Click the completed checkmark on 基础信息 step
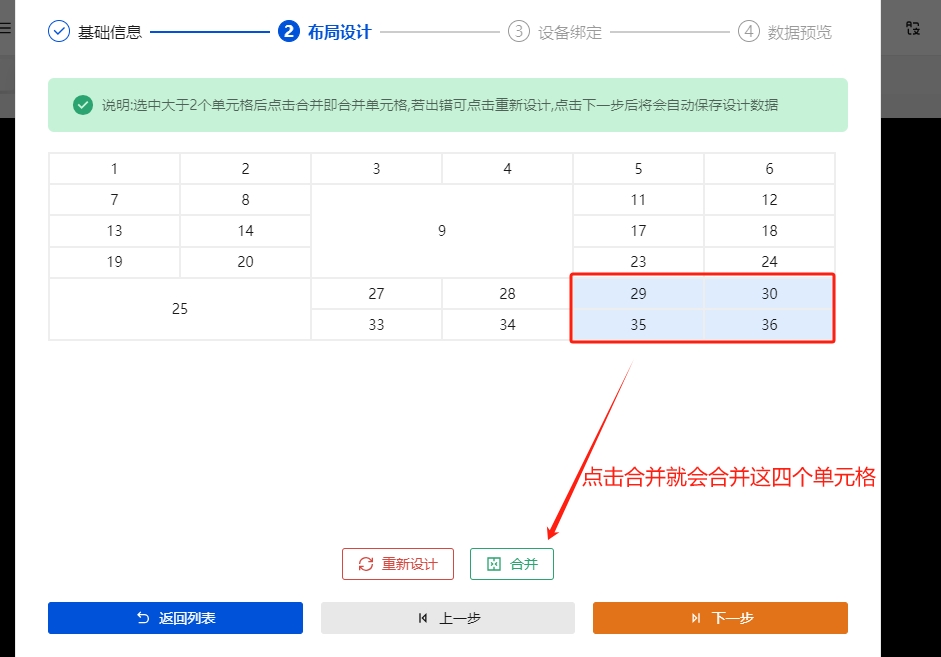This screenshot has height=657, width=941. click(58, 32)
